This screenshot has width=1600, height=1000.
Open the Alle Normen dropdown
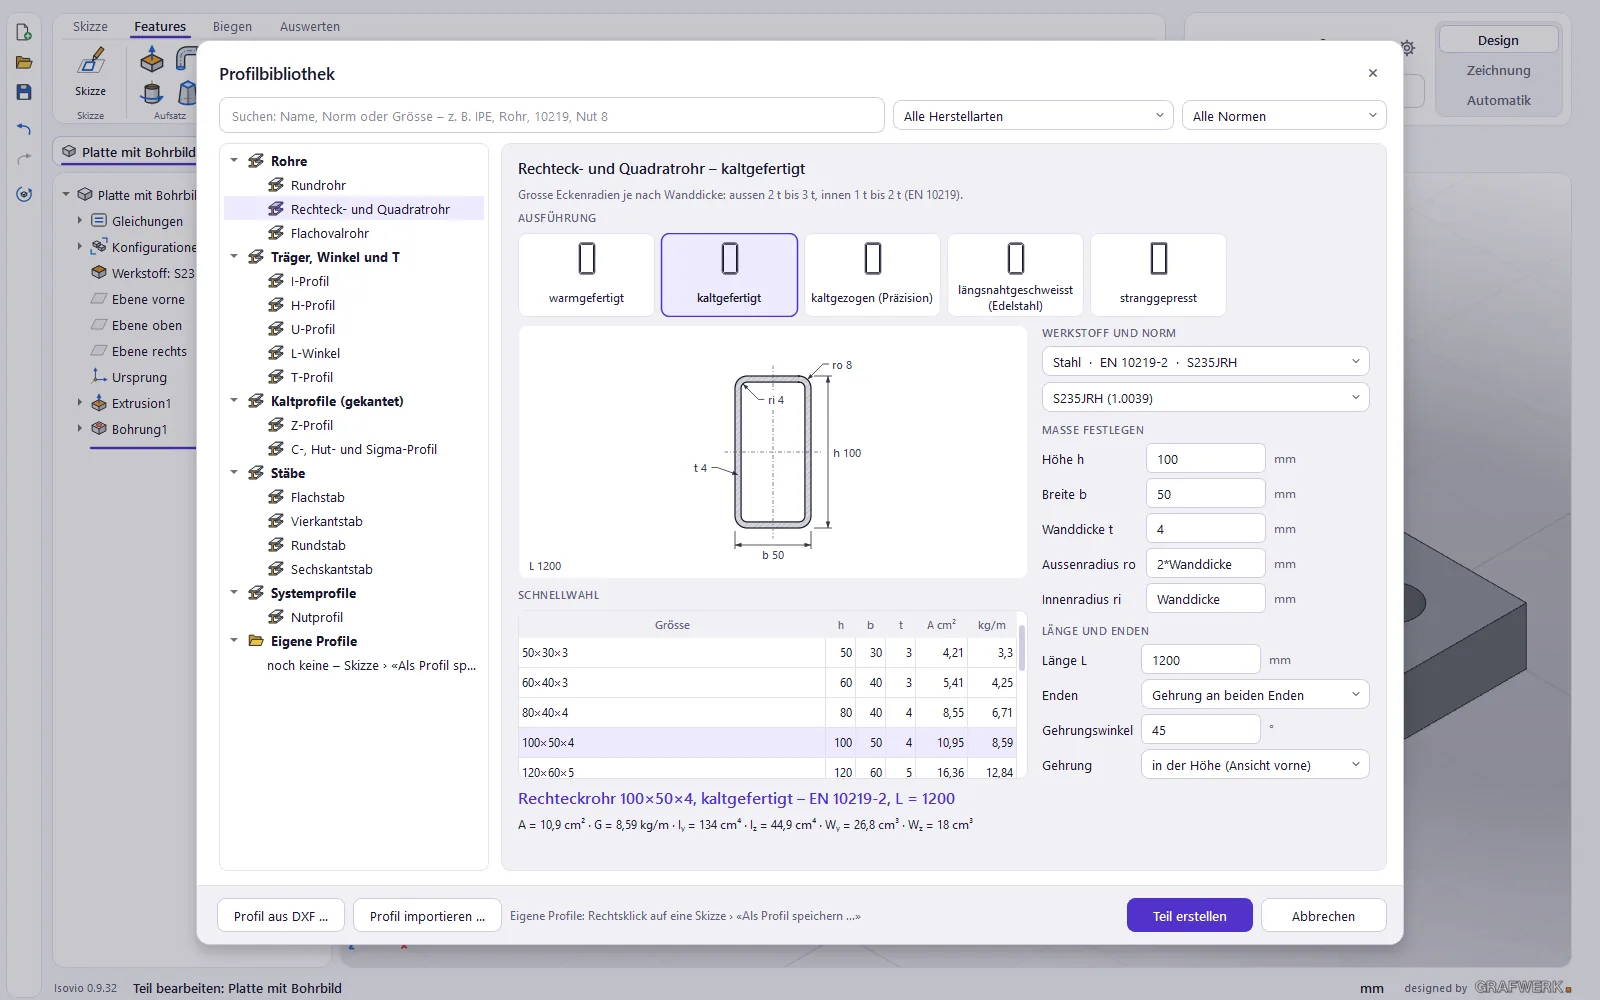pyautogui.click(x=1284, y=116)
